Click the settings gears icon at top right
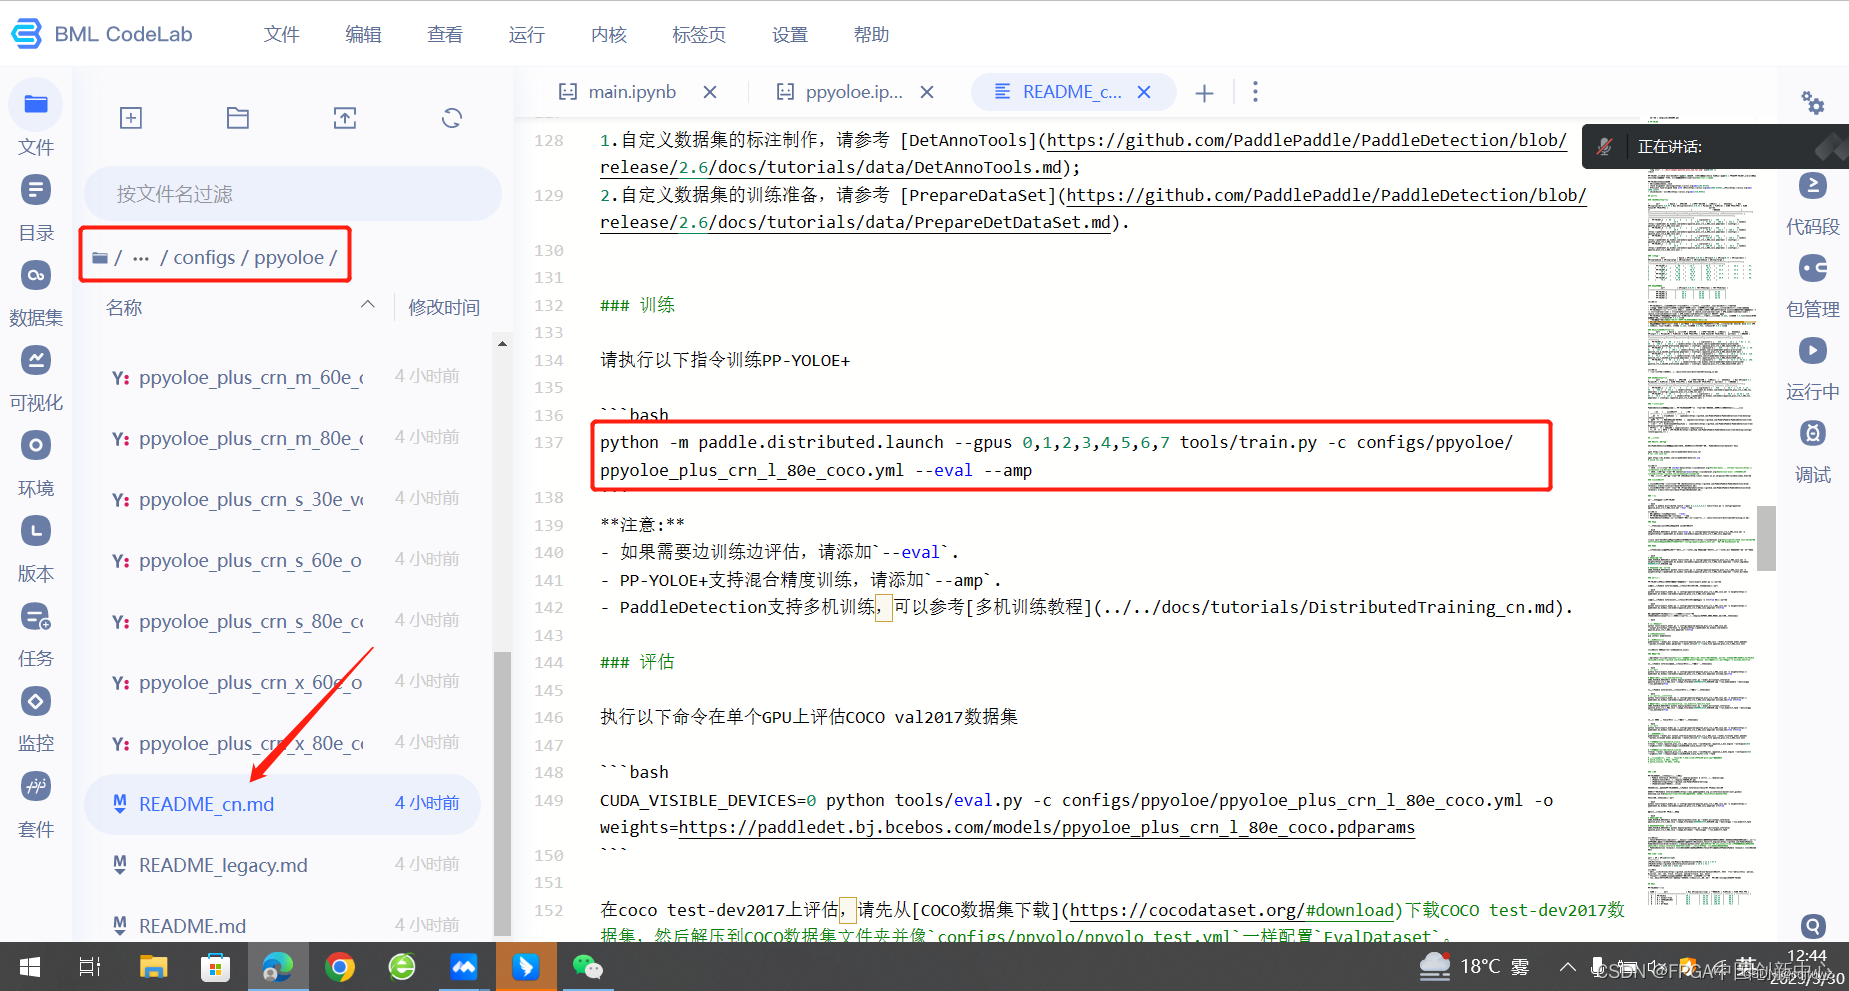1849x991 pixels. tap(1813, 102)
